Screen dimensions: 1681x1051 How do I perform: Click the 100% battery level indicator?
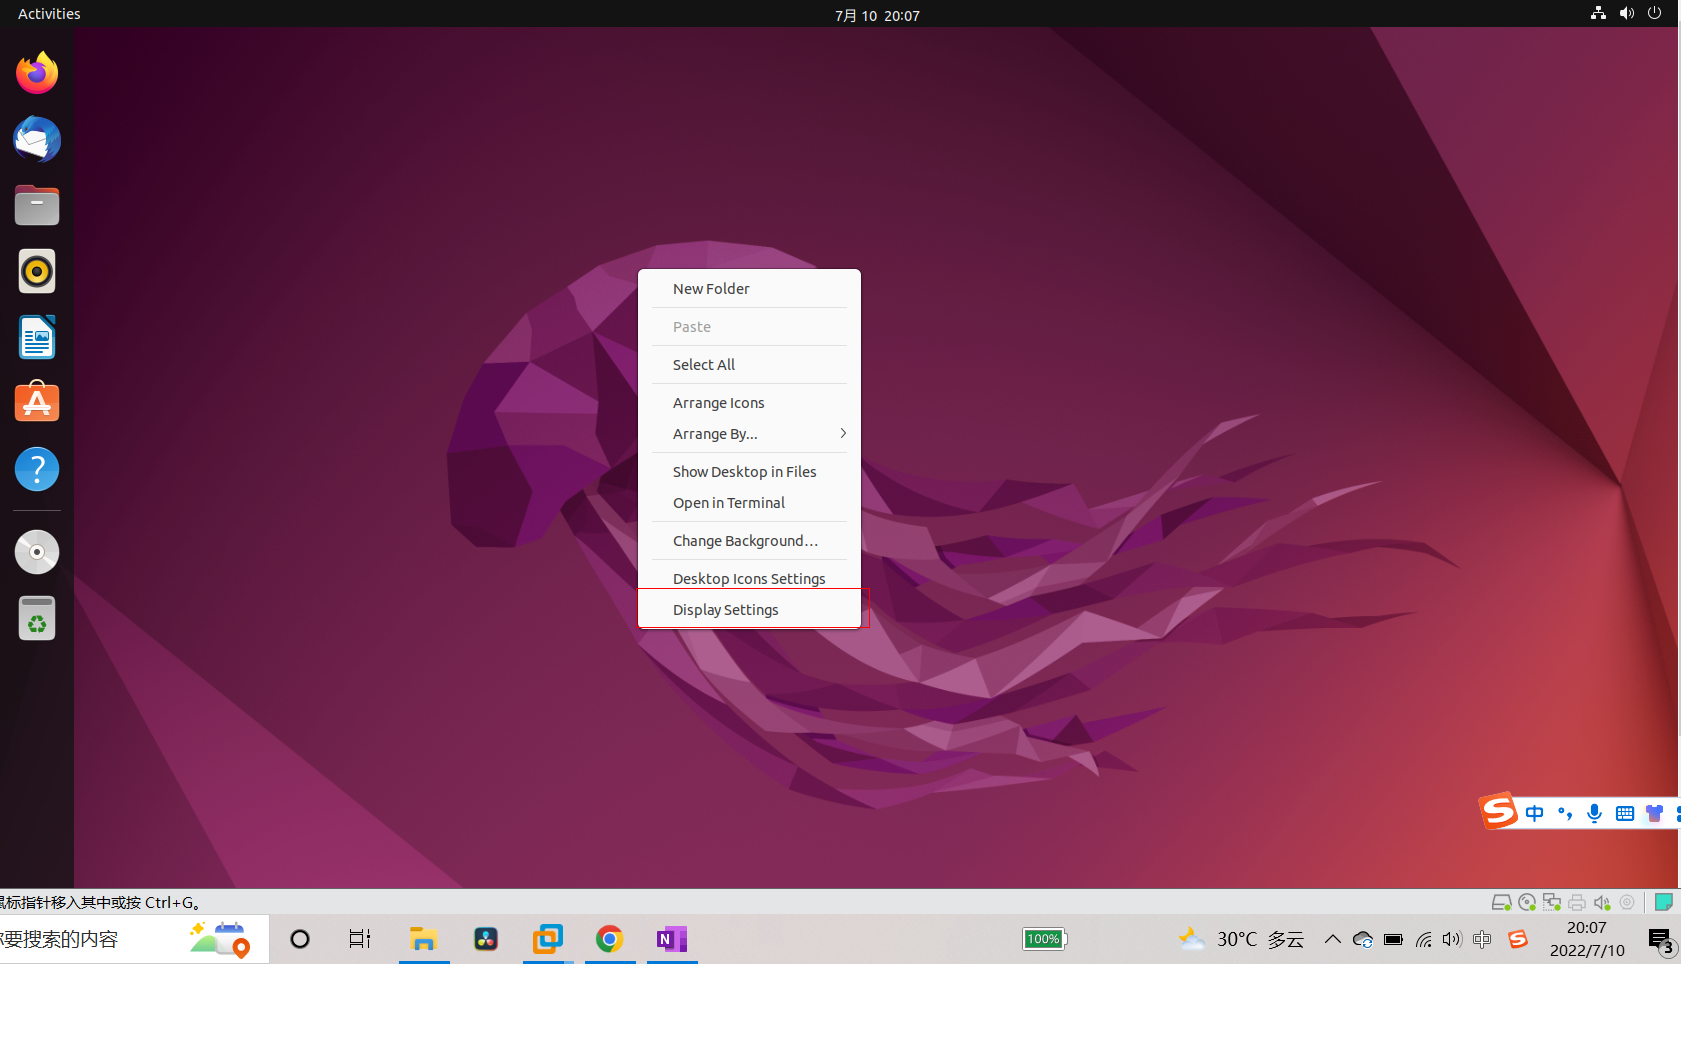pos(1045,939)
